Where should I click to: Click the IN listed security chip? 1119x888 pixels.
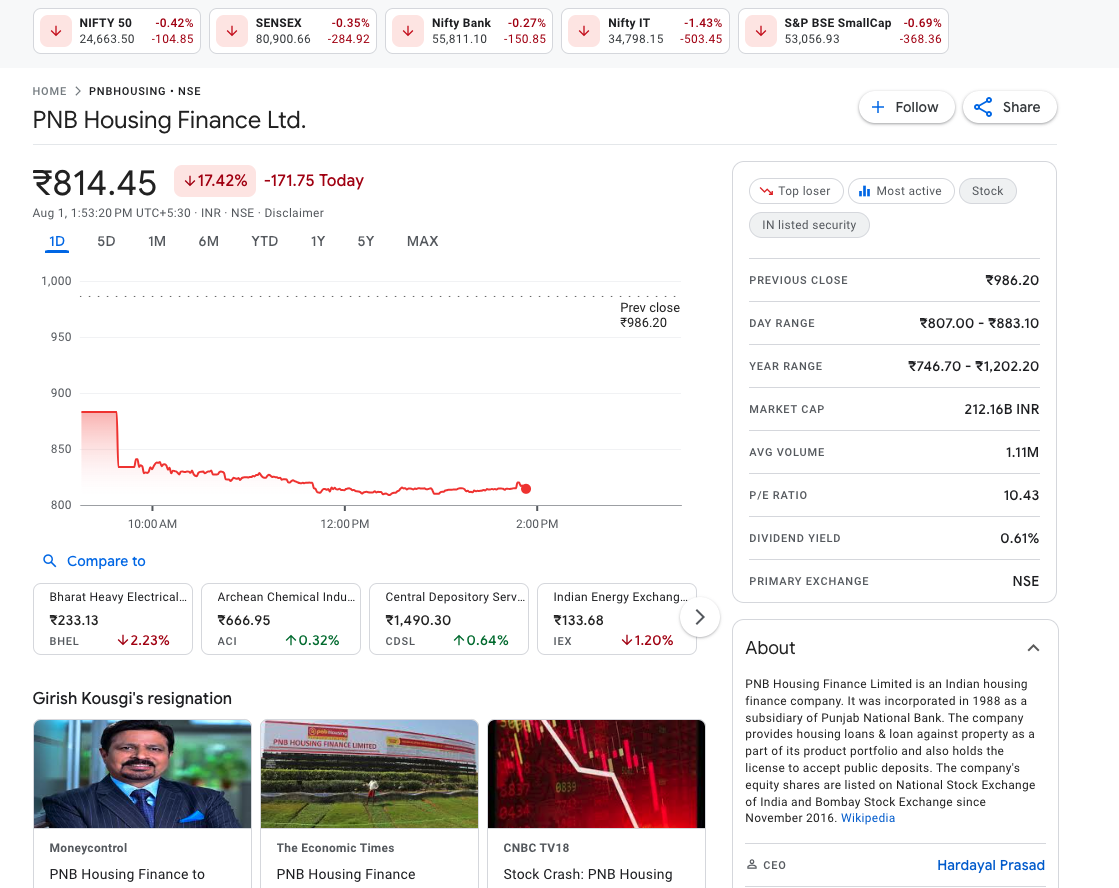coord(809,225)
